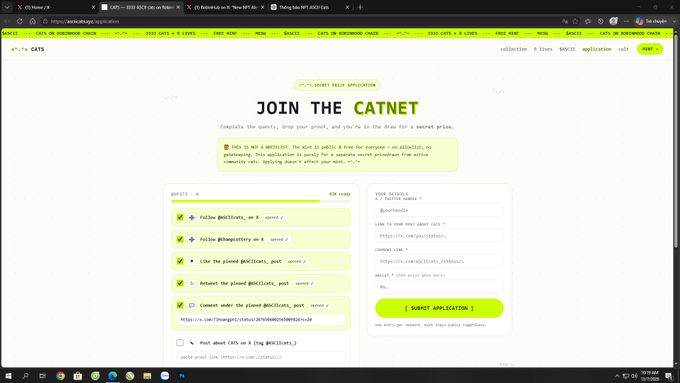680x383 pixels.
Task: Open File Explorer from the taskbar
Action: click(x=147, y=376)
